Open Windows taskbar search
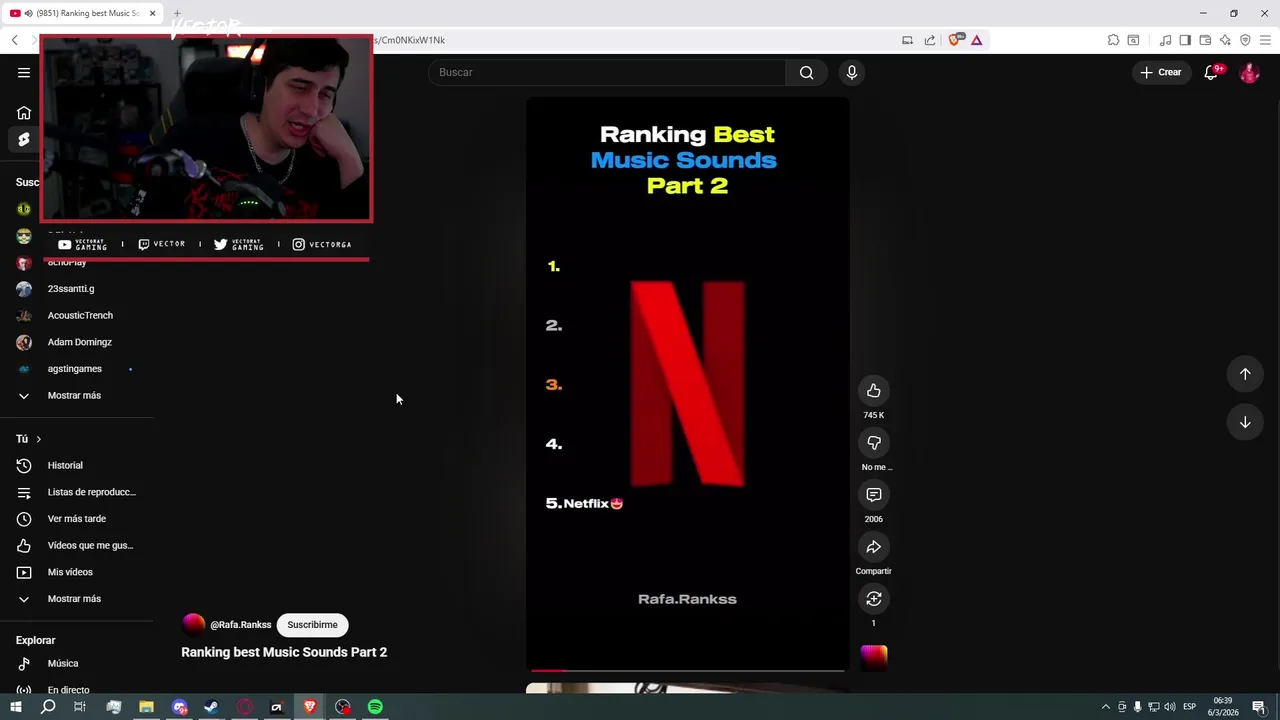1280x720 pixels. point(48,707)
